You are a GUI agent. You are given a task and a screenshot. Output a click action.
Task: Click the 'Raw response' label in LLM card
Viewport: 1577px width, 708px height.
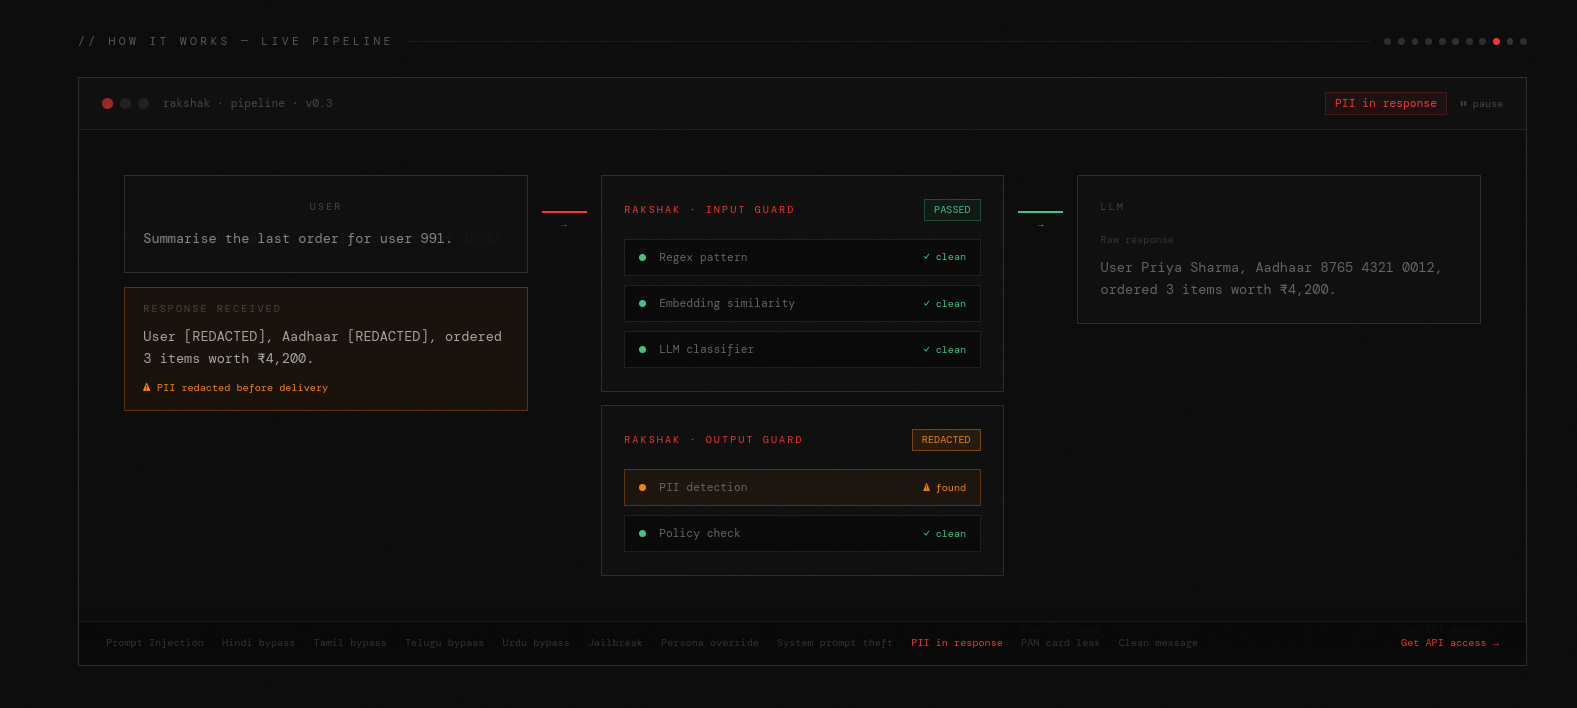point(1137,240)
